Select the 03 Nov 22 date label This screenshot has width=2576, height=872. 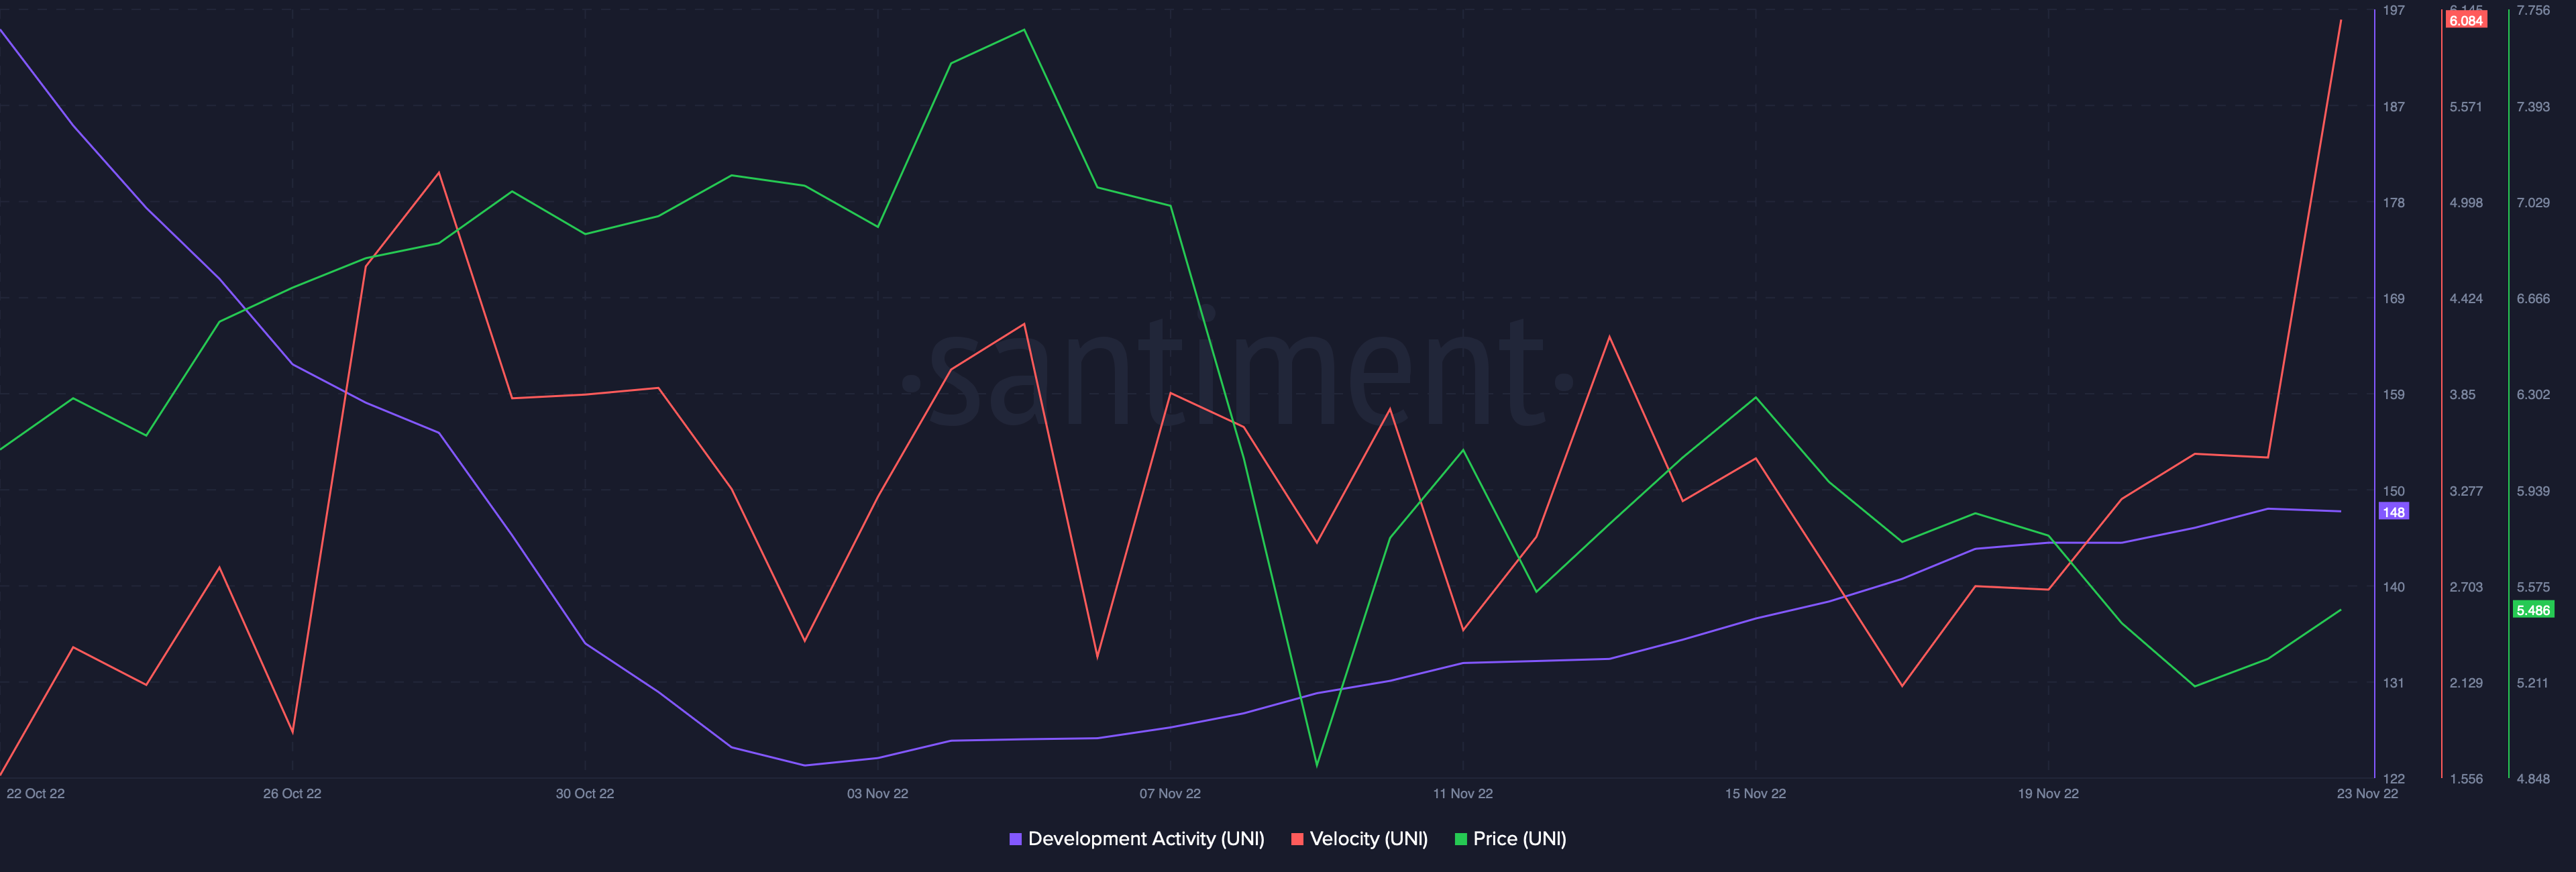pyautogui.click(x=877, y=793)
